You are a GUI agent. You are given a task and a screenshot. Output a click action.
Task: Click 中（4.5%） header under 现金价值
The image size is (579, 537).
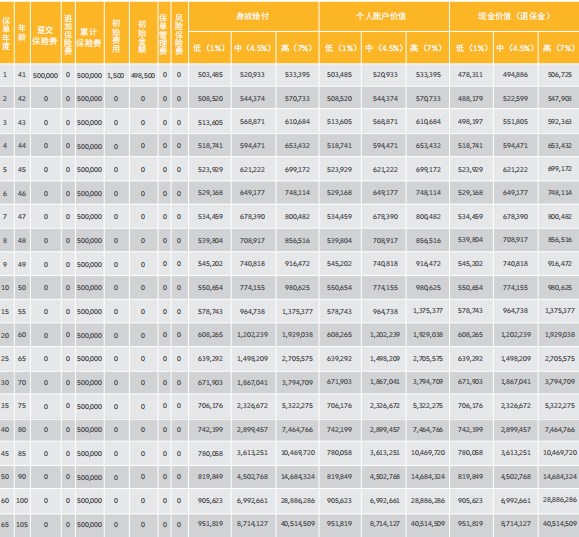(515, 48)
